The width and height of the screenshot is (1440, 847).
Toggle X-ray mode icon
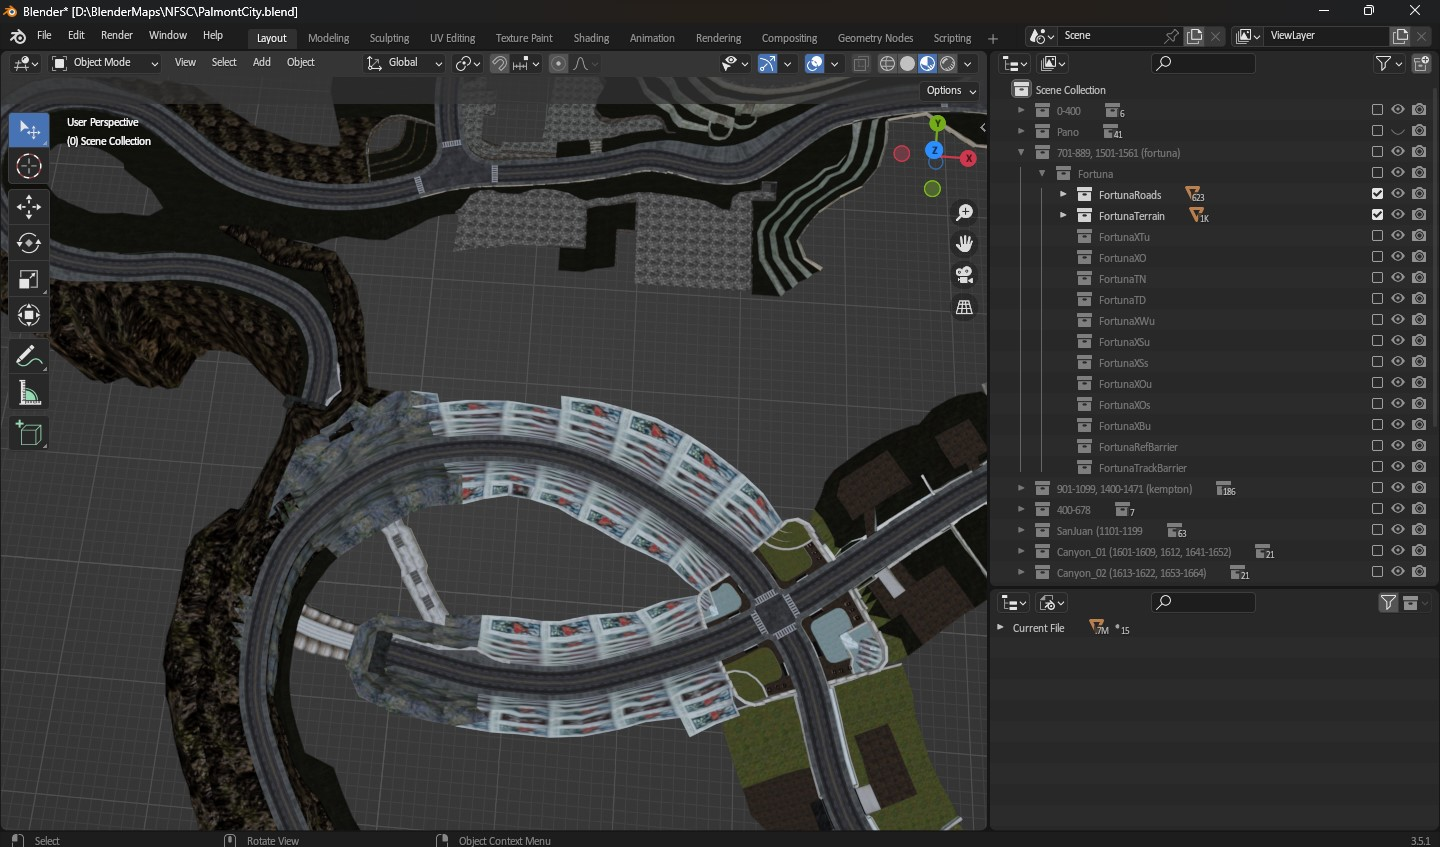[860, 63]
